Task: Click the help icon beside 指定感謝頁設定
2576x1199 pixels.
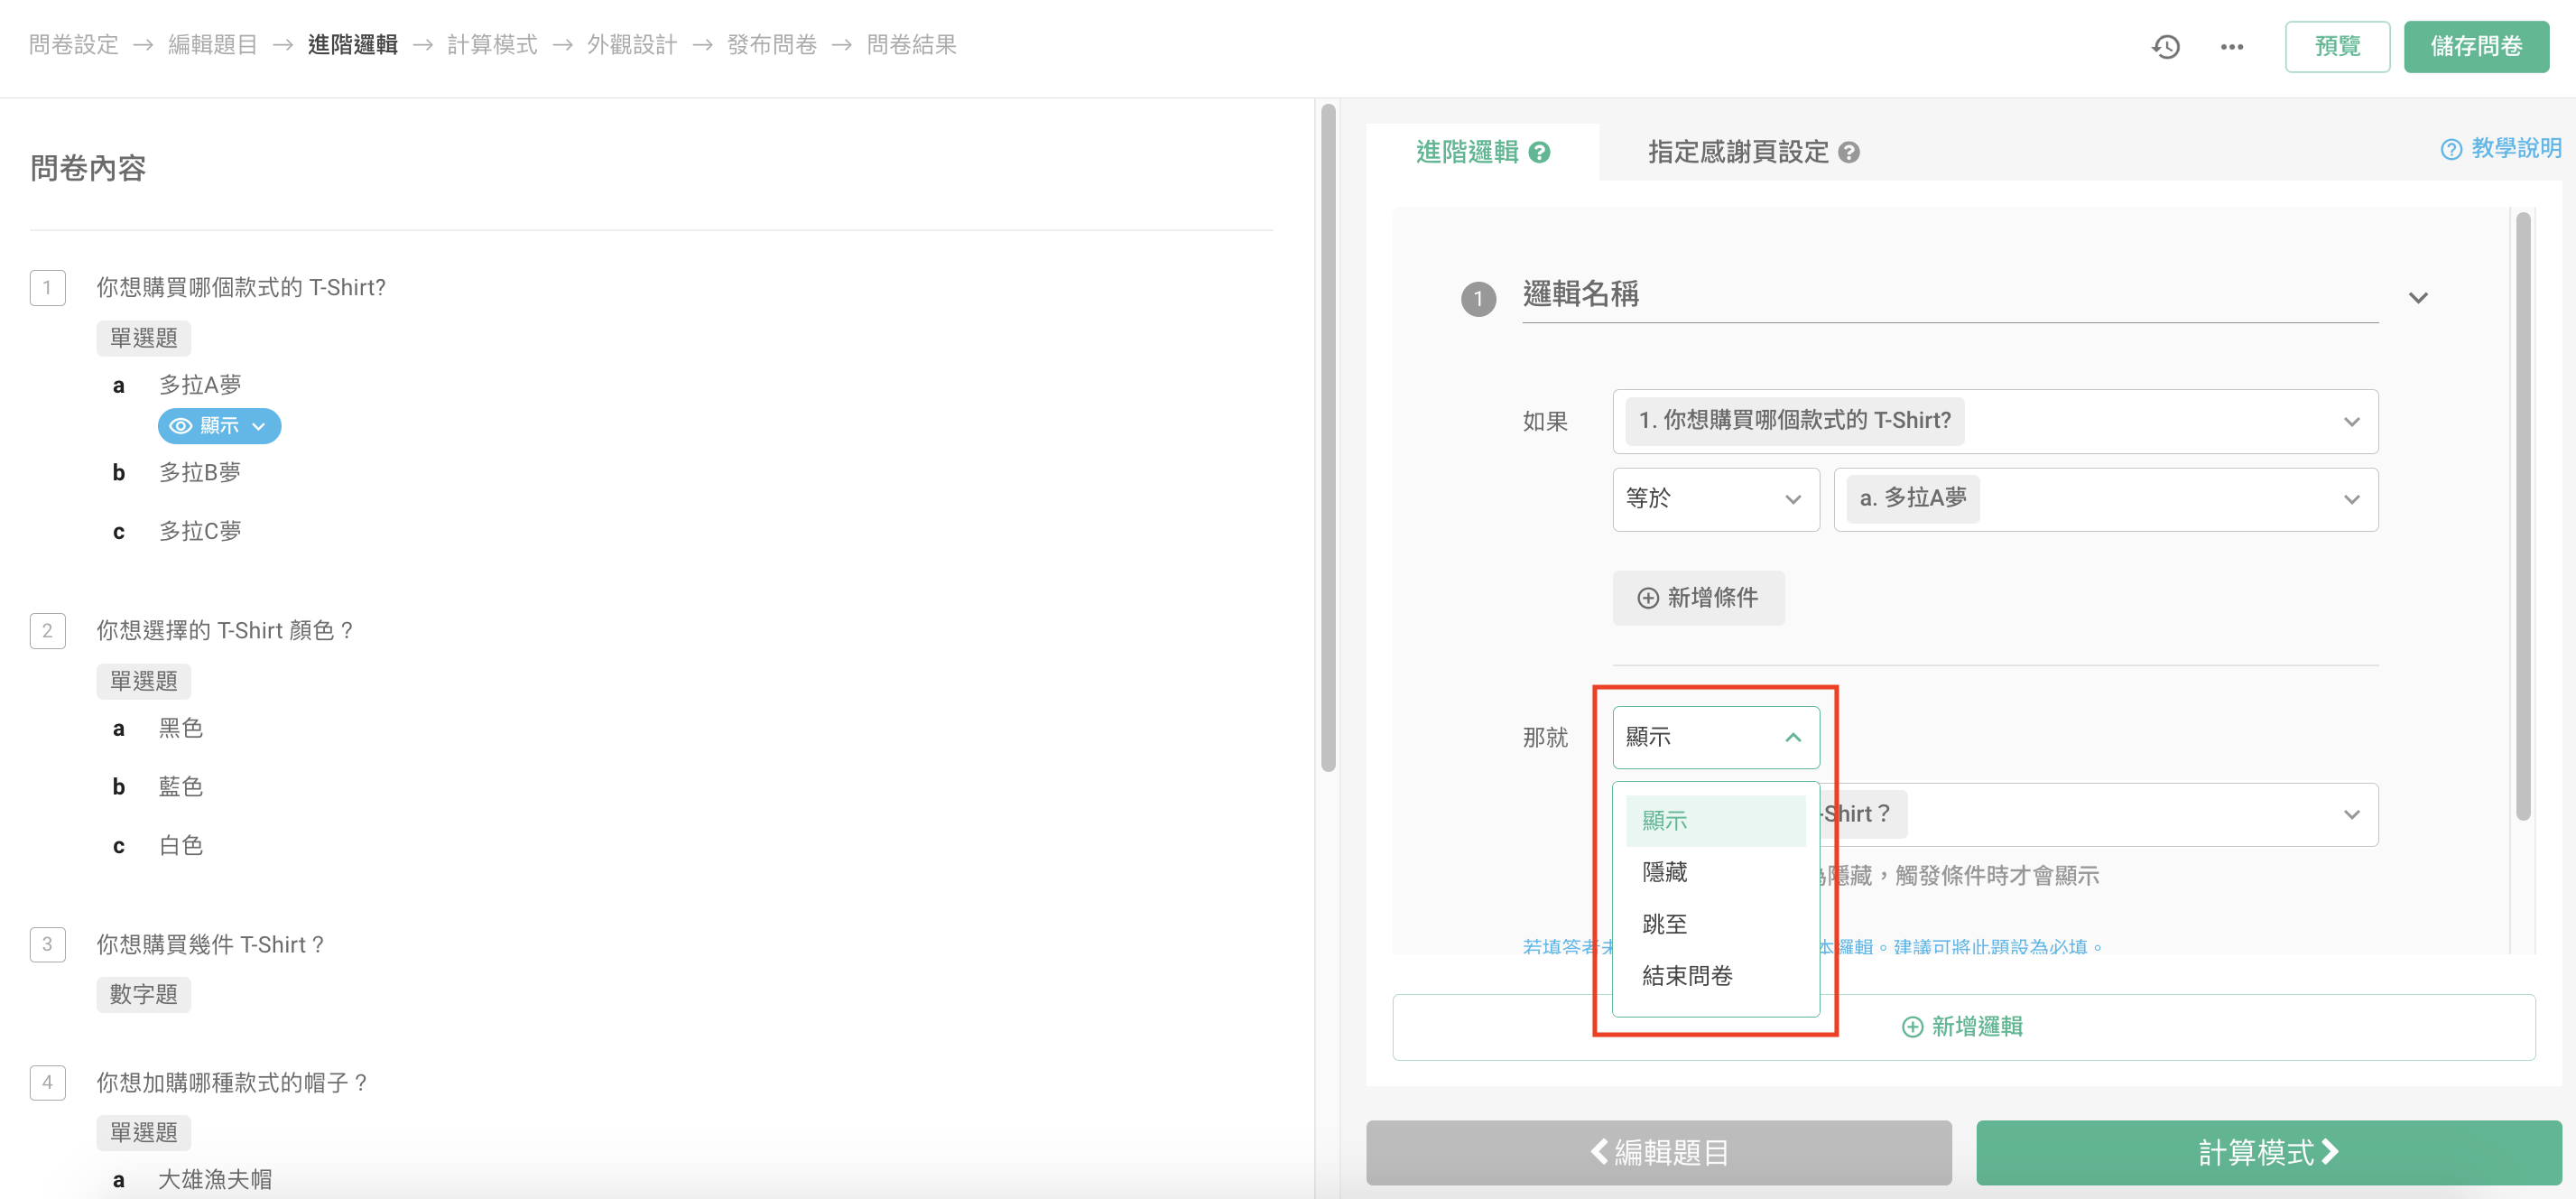Action: click(x=1848, y=153)
